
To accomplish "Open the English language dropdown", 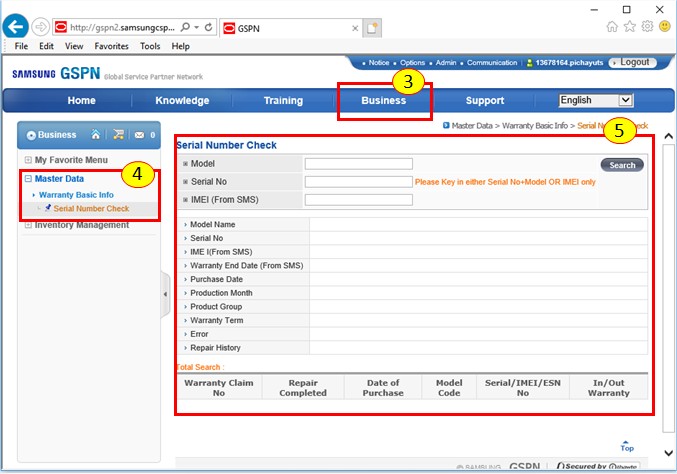I will coord(596,101).
